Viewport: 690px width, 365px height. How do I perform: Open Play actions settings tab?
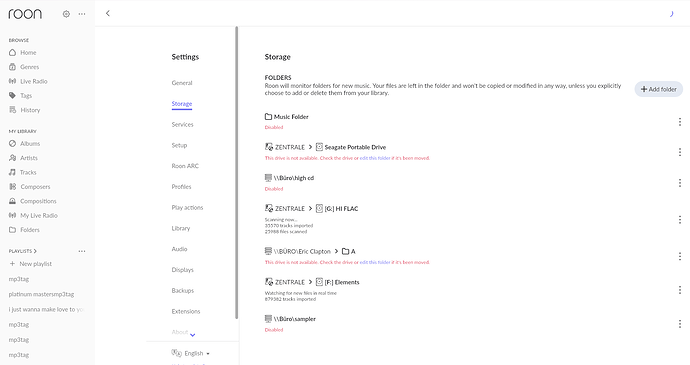pos(187,207)
